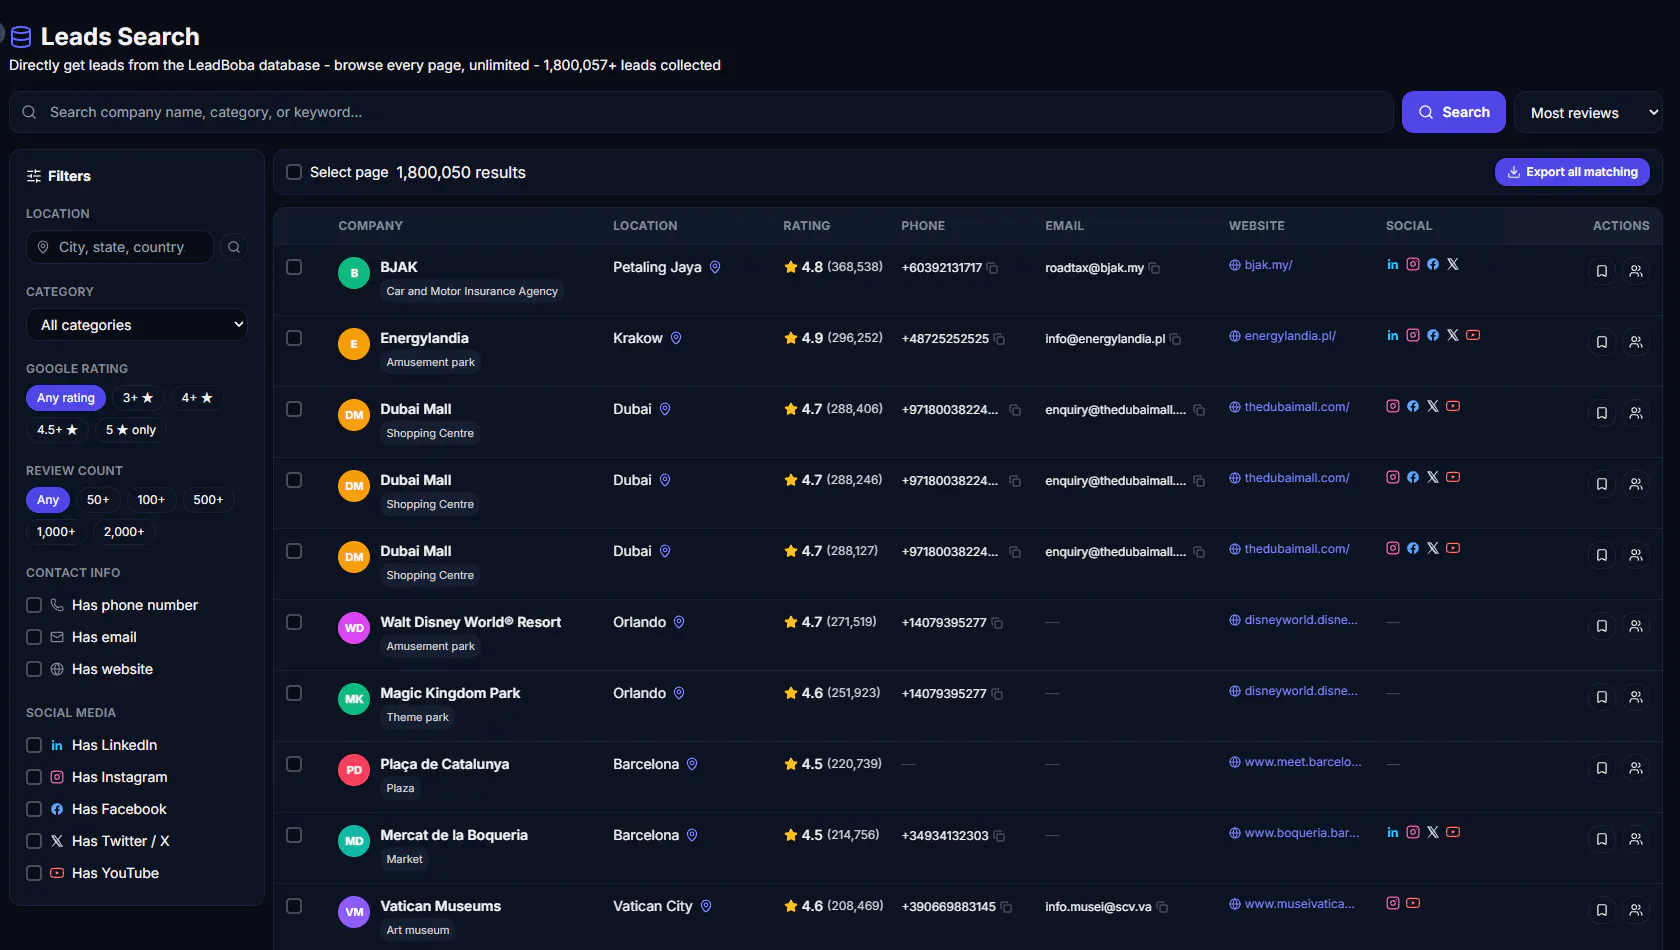
Task: Enable the Has email filter
Action: pyautogui.click(x=34, y=637)
